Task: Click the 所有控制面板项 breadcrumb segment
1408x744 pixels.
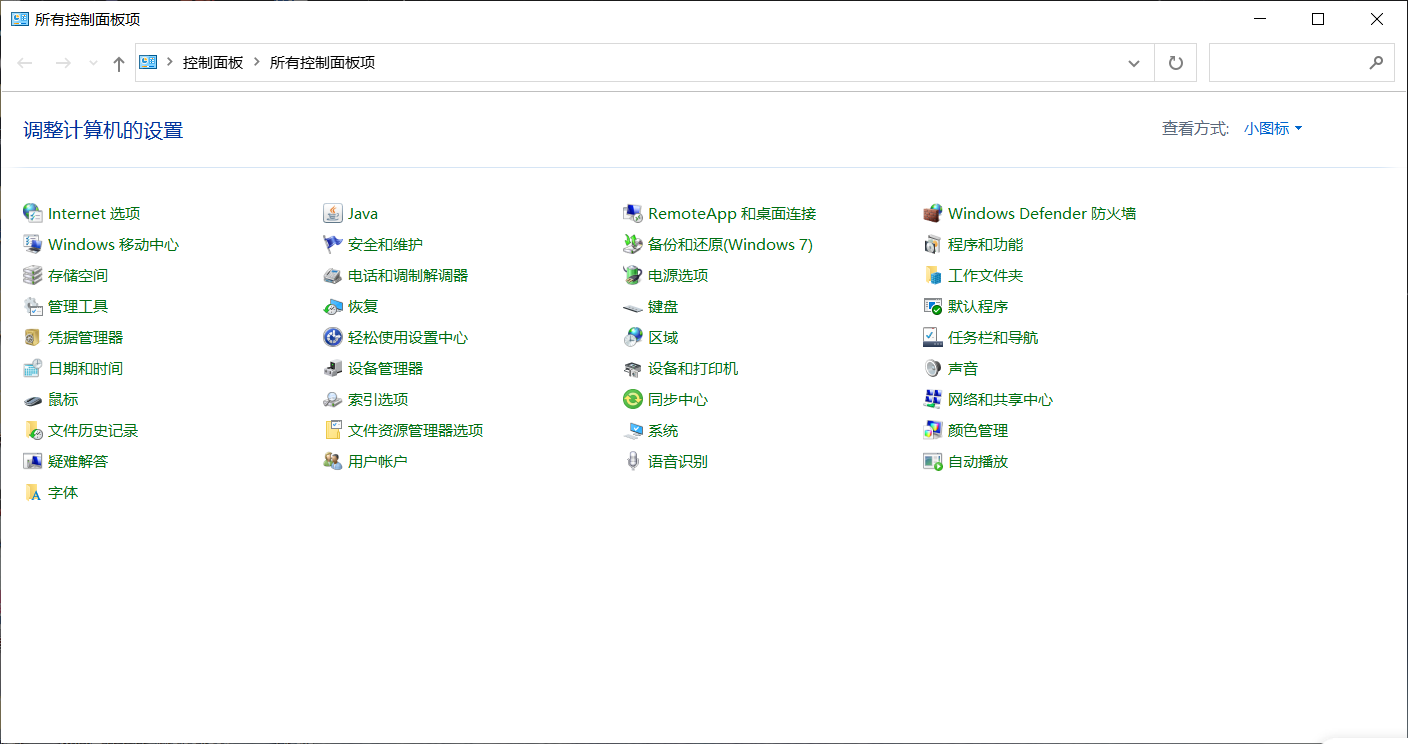Action: click(x=322, y=62)
